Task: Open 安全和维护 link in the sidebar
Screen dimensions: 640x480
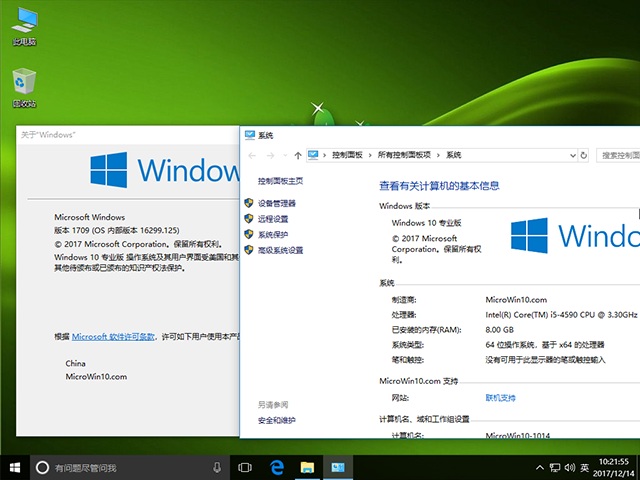Action: pos(277,420)
